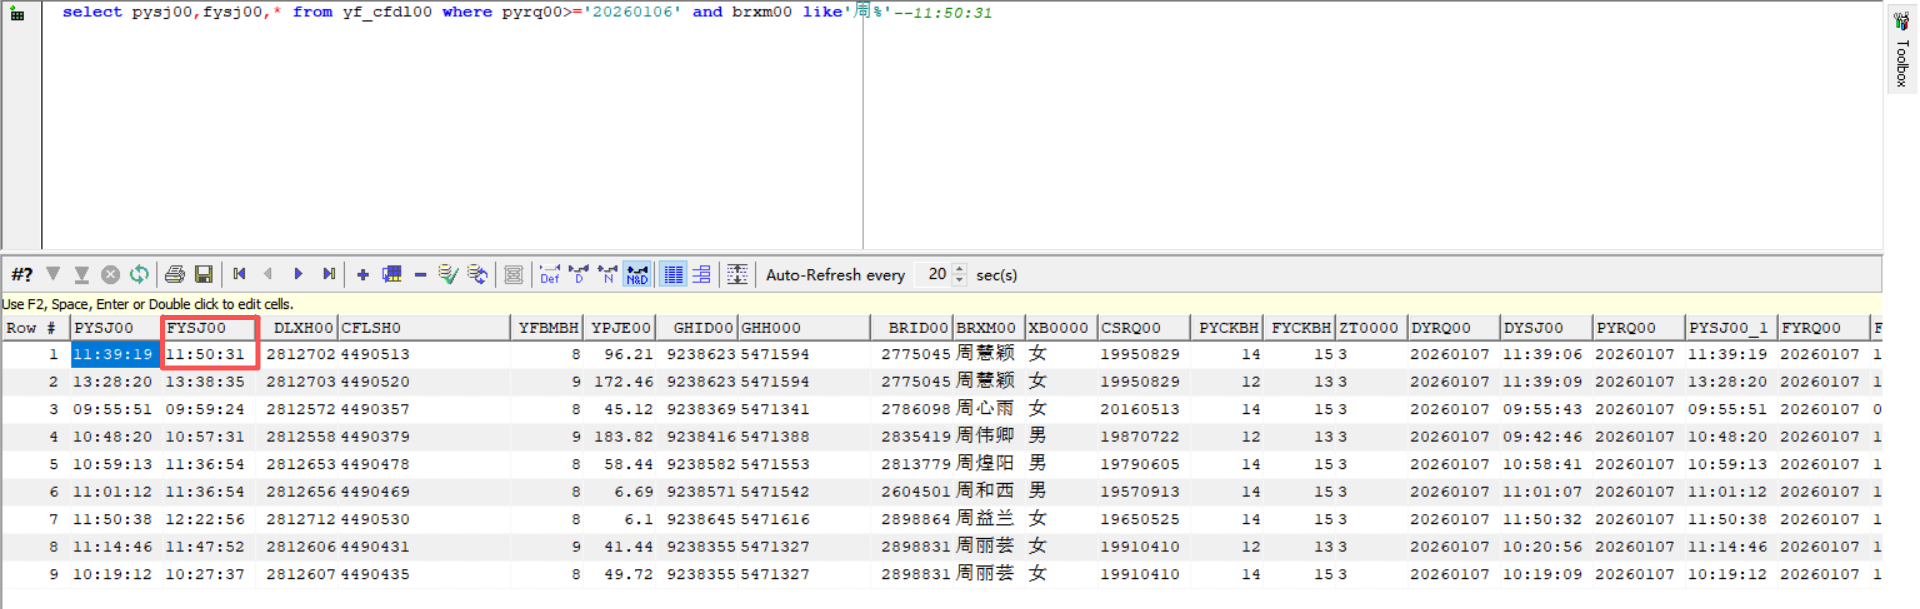Click the YFBMBH column header
This screenshot has width=1920, height=609.
[x=548, y=328]
